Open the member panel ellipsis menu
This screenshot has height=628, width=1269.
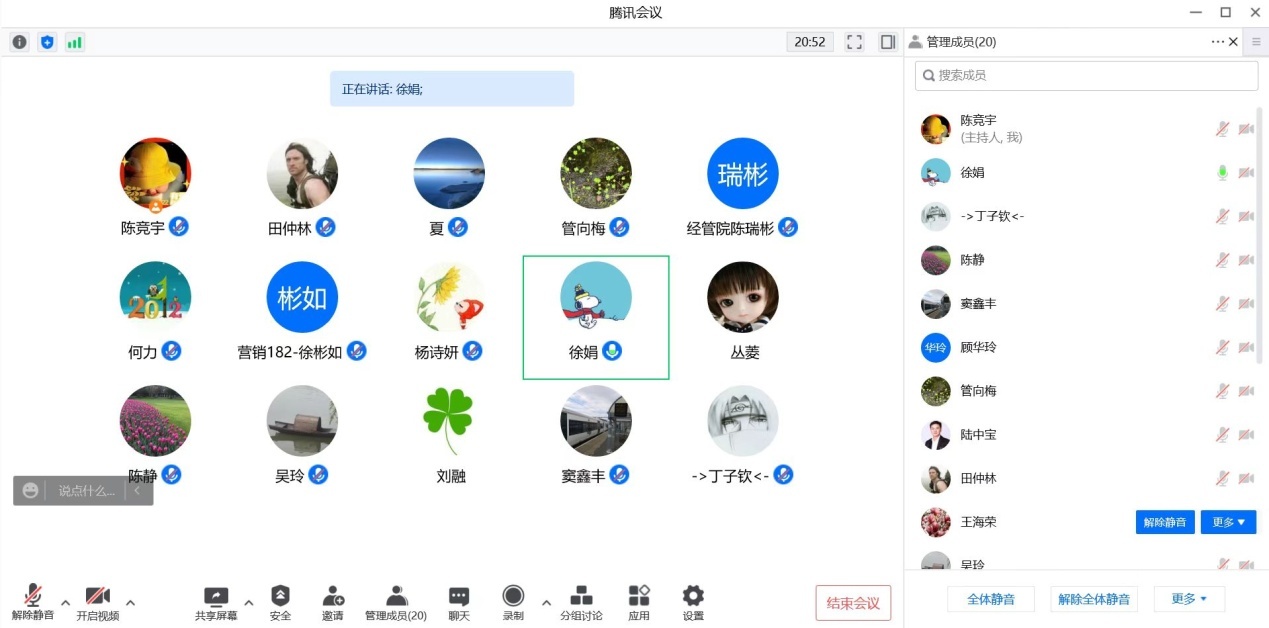click(1217, 42)
